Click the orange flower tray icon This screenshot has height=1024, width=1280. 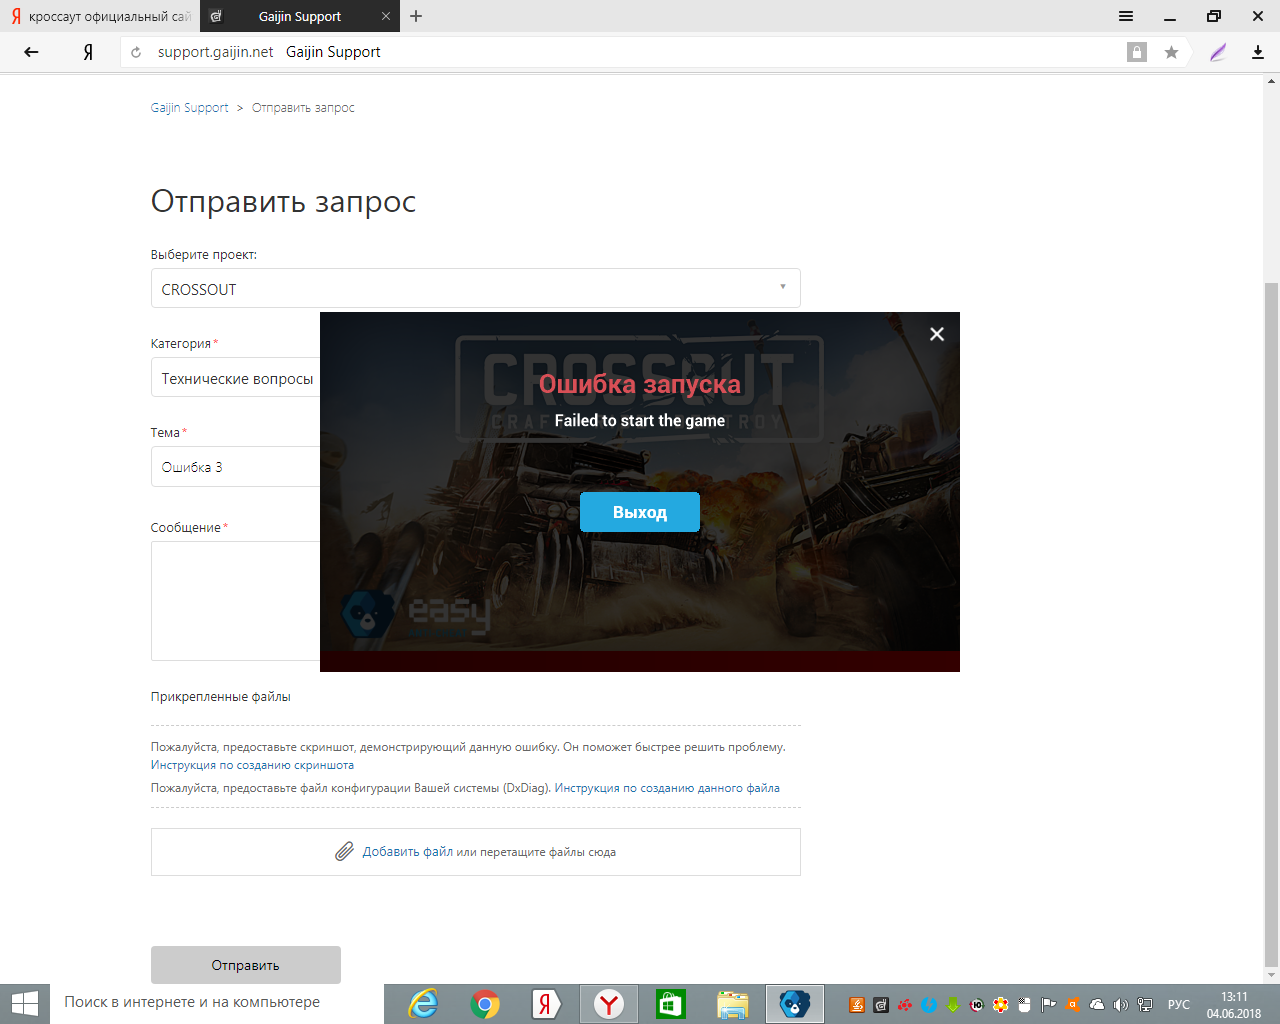pos(1001,1005)
